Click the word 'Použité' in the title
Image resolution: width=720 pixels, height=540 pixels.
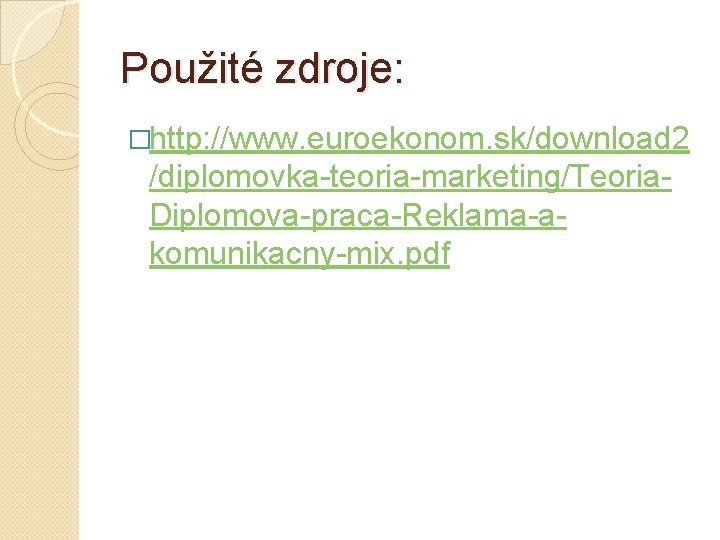point(192,68)
